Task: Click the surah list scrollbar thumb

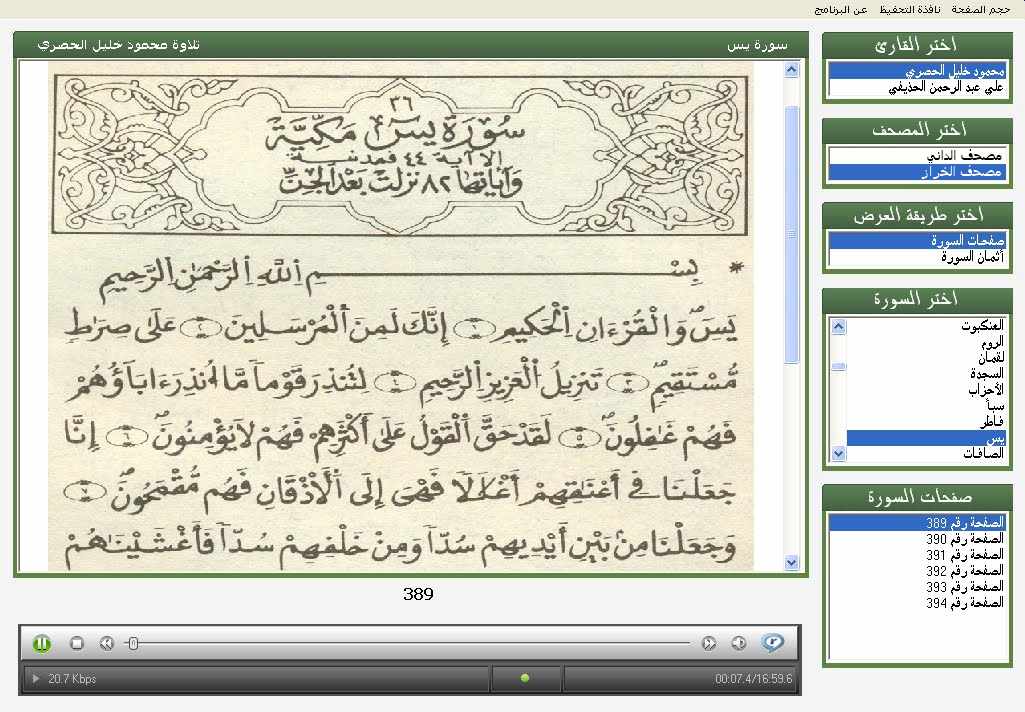Action: pyautogui.click(x=839, y=367)
